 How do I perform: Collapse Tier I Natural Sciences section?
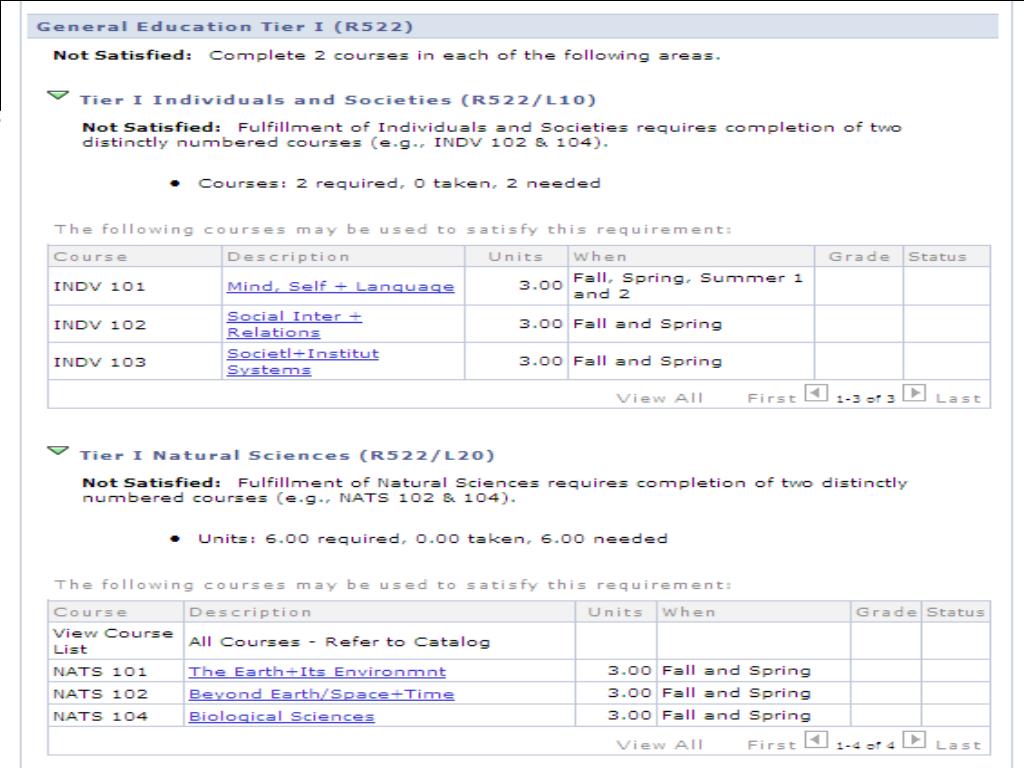pyautogui.click(x=58, y=451)
